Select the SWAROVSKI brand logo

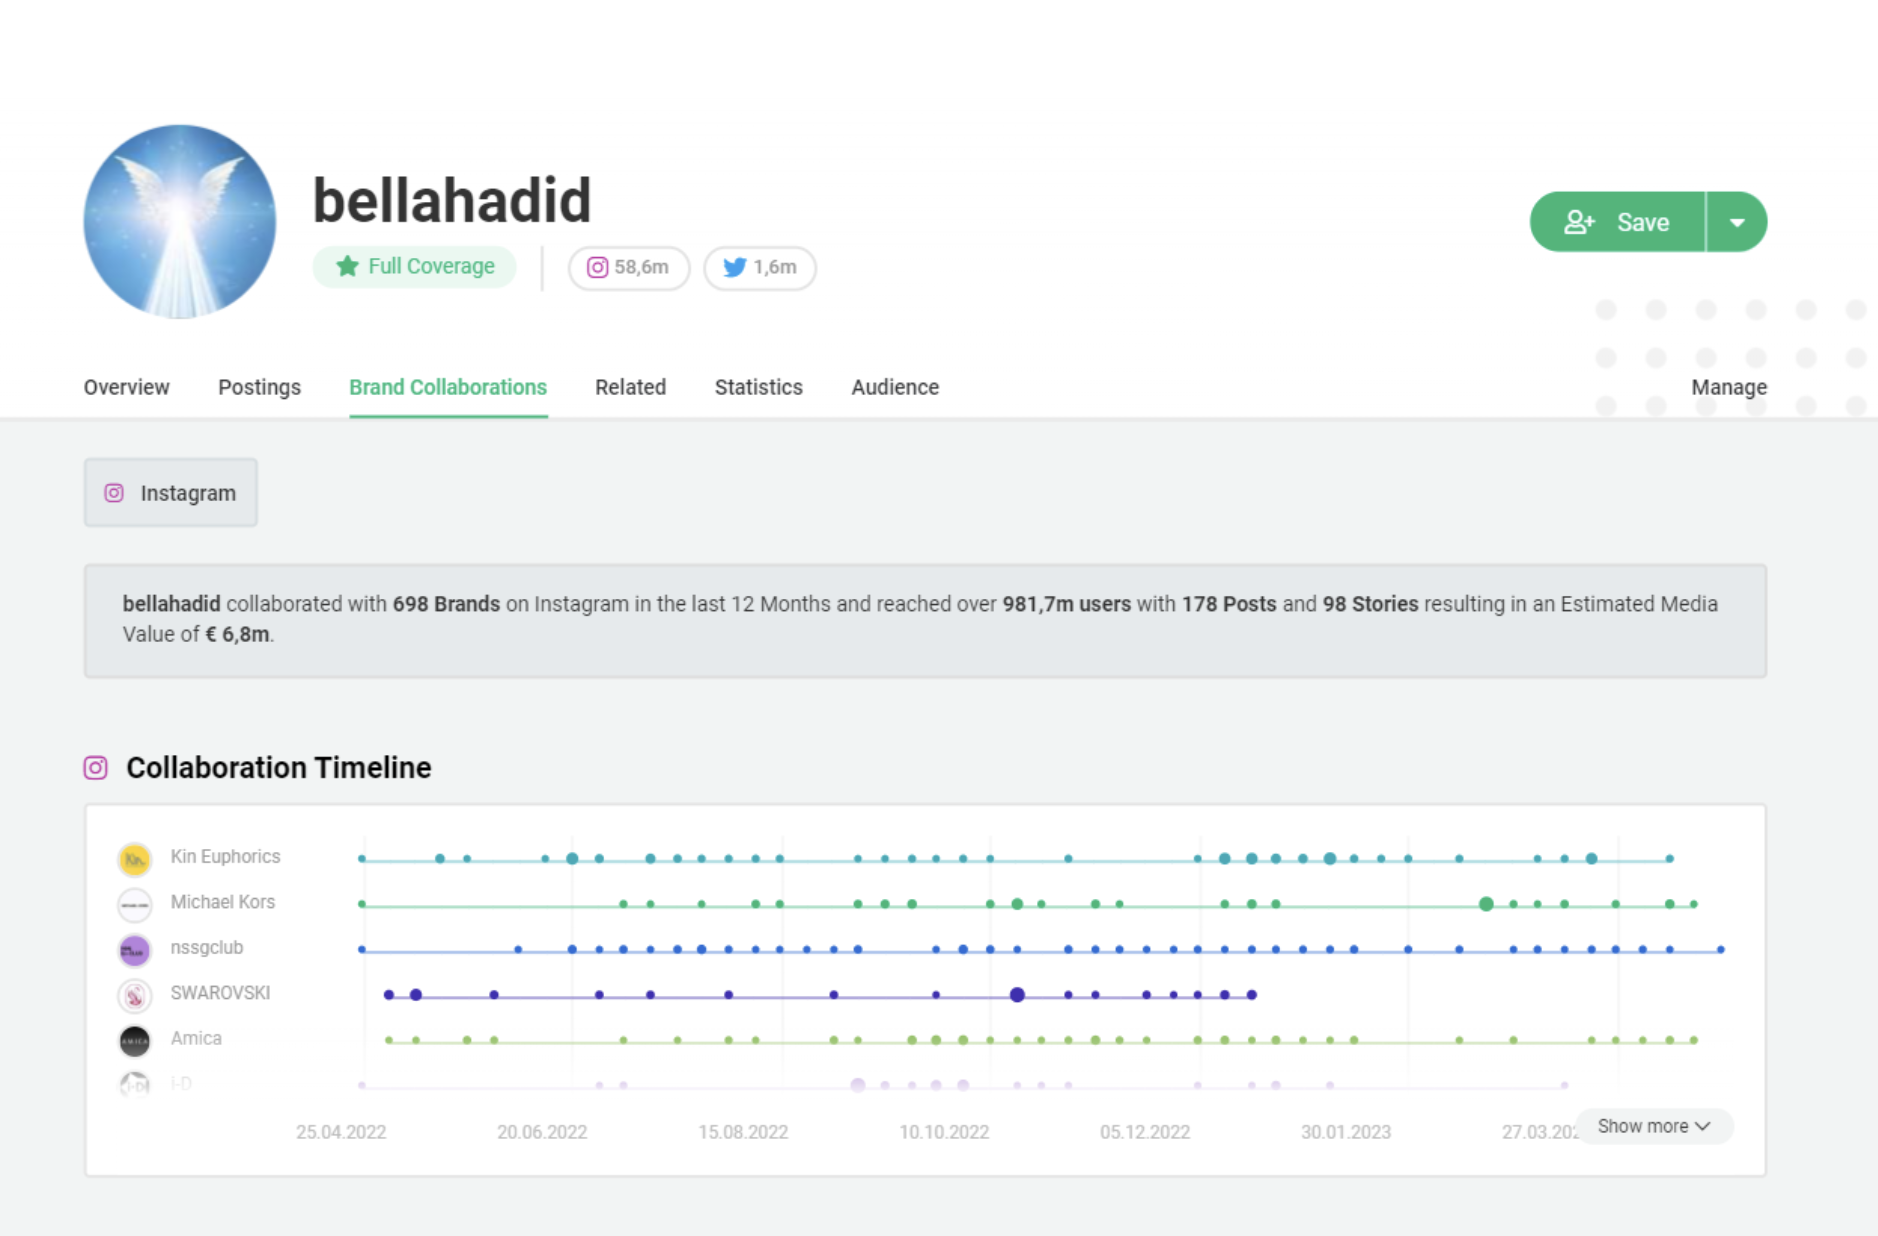(x=135, y=994)
